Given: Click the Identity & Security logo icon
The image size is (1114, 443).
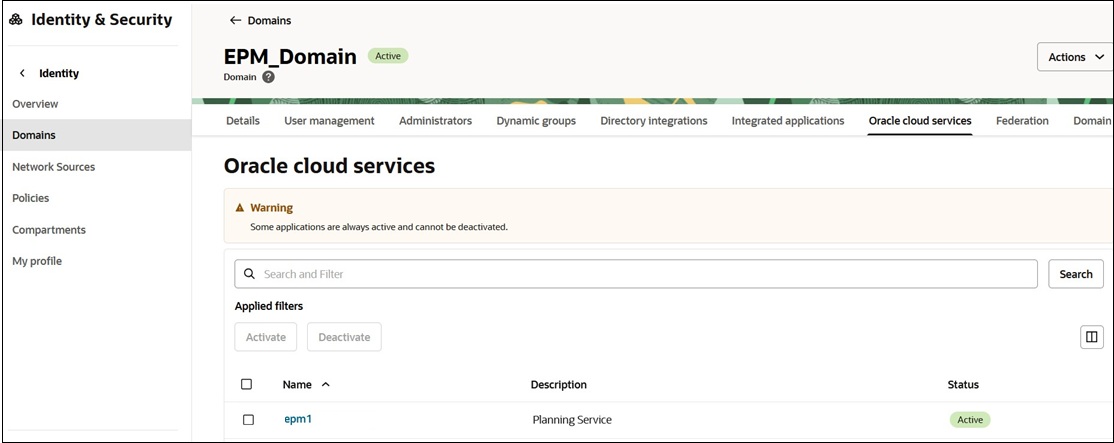Looking at the screenshot, I should (x=16, y=20).
